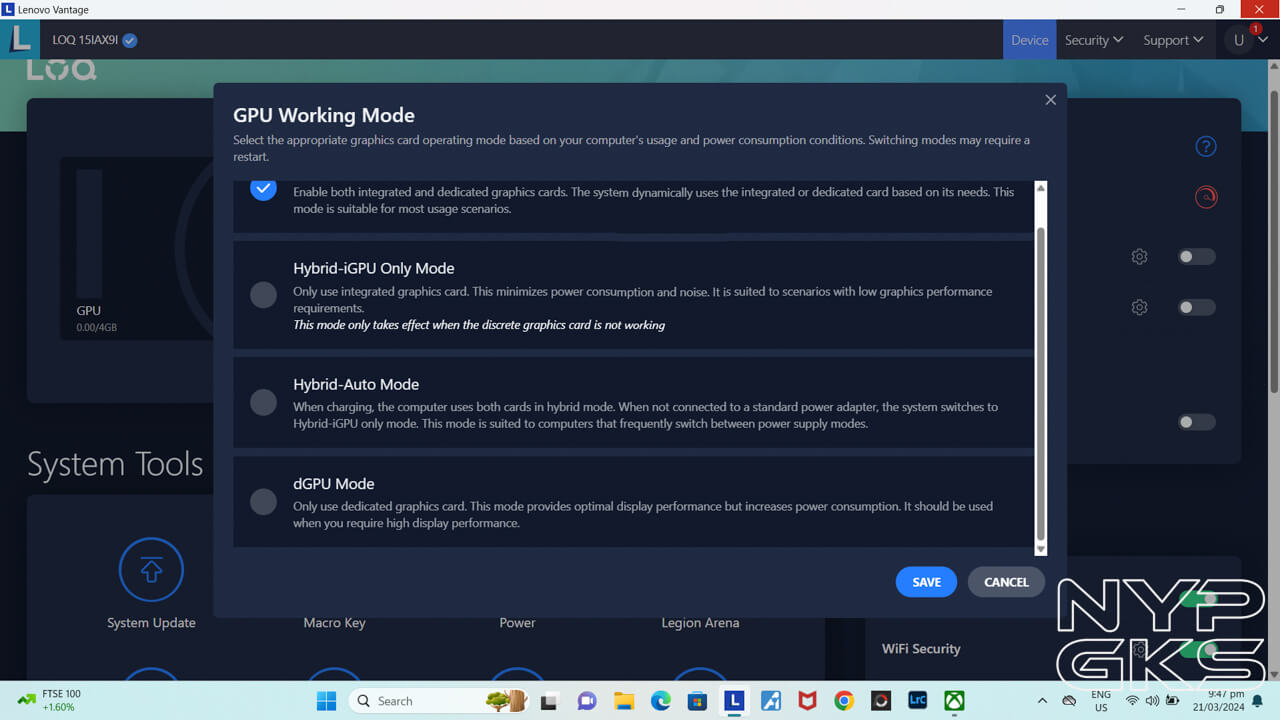Click the blue help question mark icon
This screenshot has height=720, width=1280.
click(1206, 147)
